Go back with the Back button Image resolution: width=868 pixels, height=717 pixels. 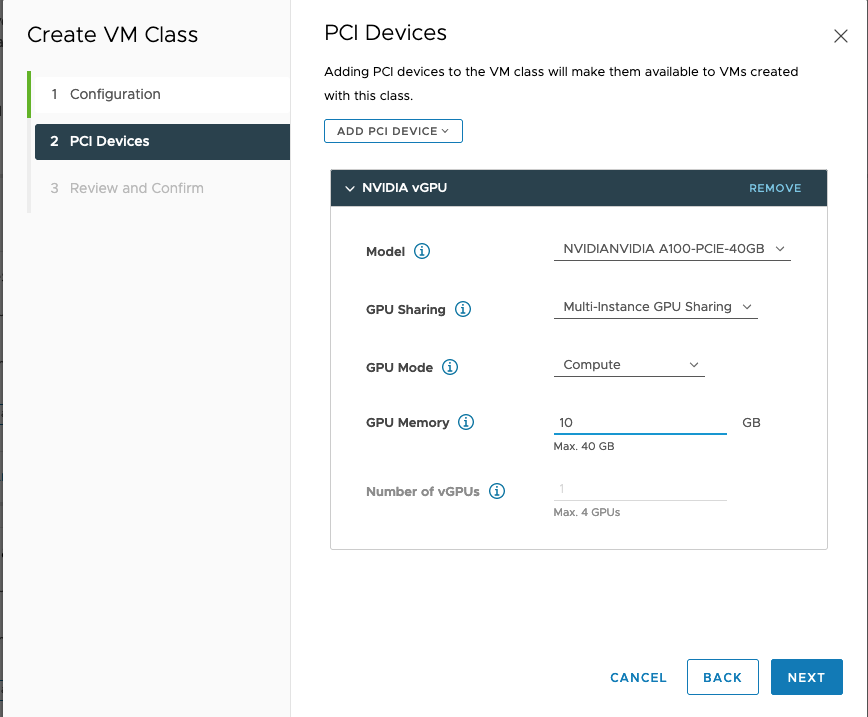[722, 677]
